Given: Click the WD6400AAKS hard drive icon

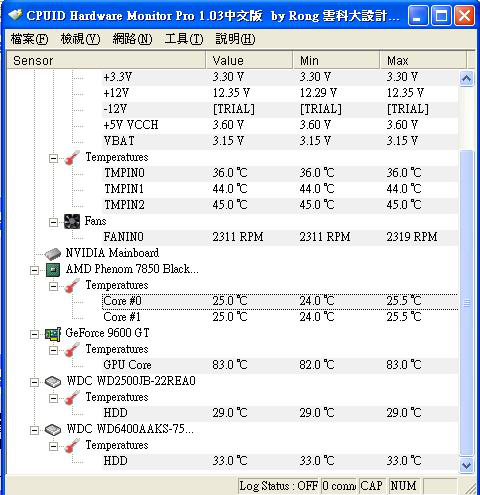Looking at the screenshot, I should pyautogui.click(x=53, y=430).
